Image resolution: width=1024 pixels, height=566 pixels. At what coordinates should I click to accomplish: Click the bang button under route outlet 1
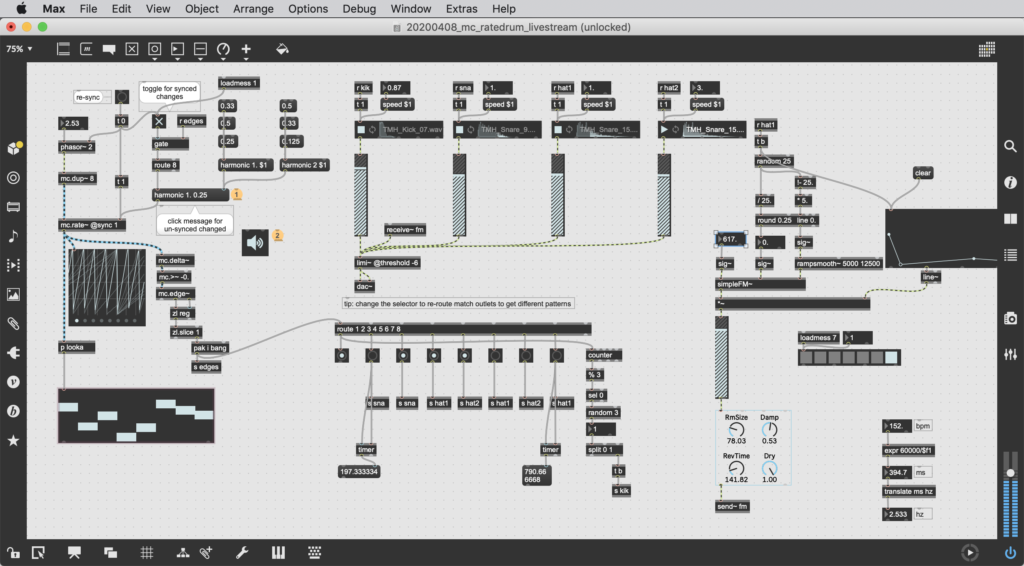pyautogui.click(x=342, y=355)
